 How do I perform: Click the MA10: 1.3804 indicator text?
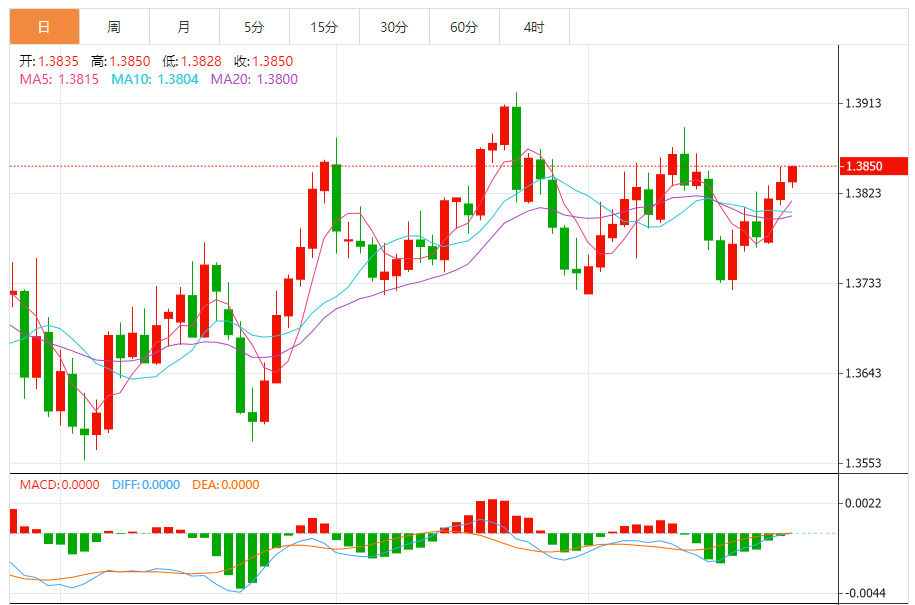[x=155, y=79]
